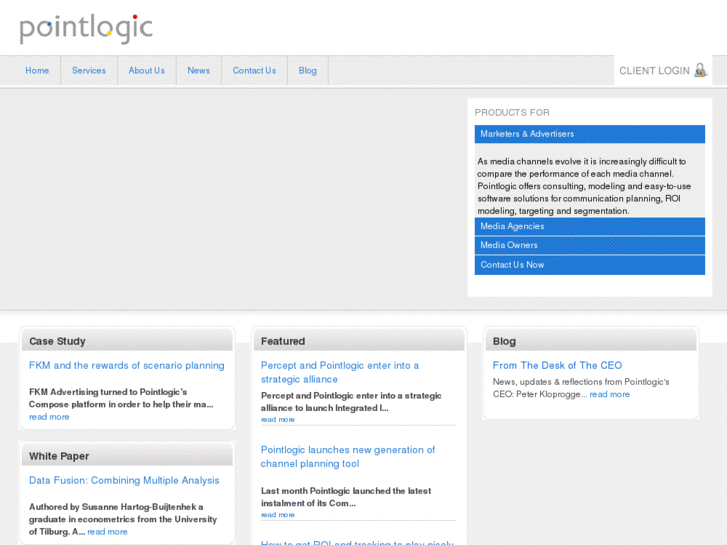This screenshot has height=545, width=727.
Task: Expand the Contact Us Now section
Action: click(x=590, y=265)
